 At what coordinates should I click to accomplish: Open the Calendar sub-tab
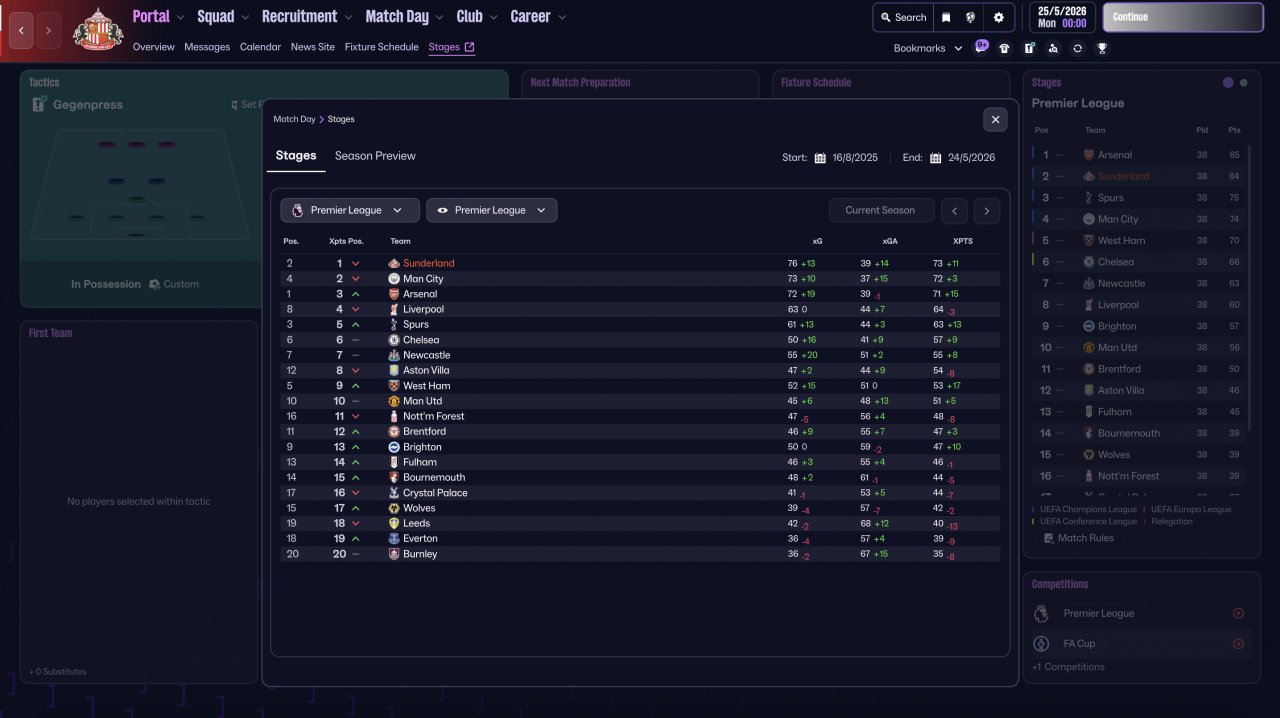[x=260, y=47]
